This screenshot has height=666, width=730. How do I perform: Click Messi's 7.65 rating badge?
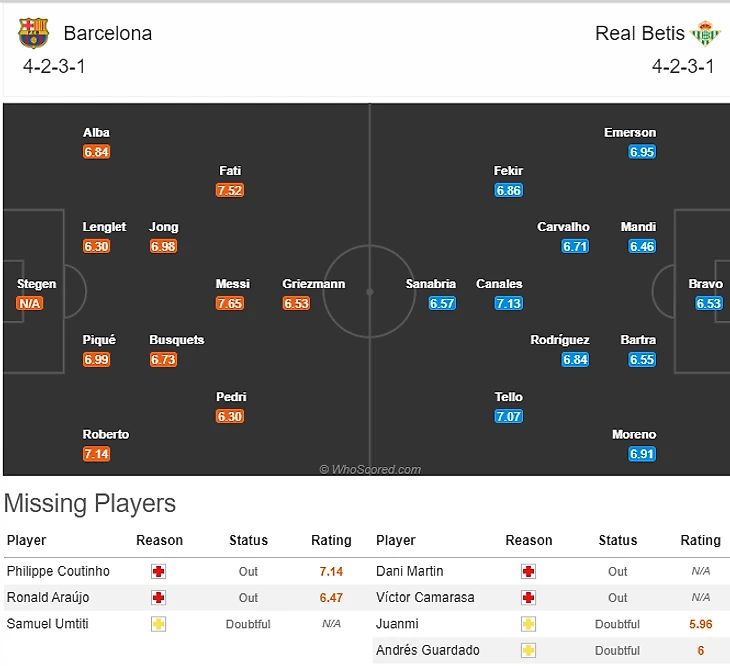pyautogui.click(x=230, y=303)
